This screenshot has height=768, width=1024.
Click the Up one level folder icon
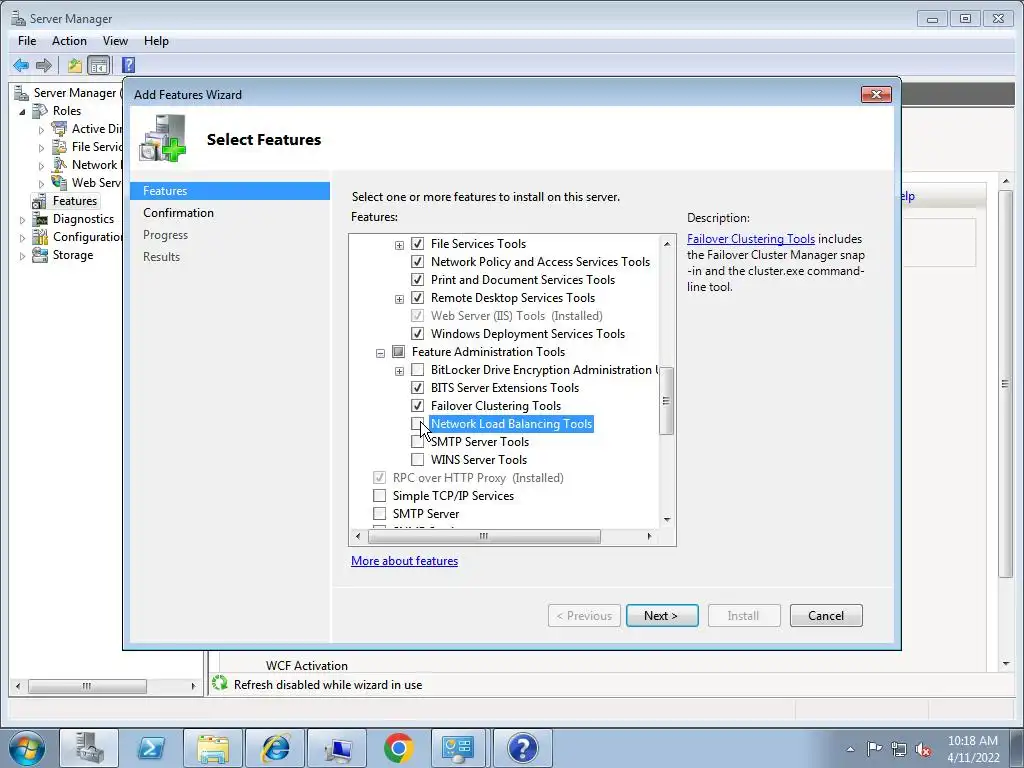(x=74, y=65)
